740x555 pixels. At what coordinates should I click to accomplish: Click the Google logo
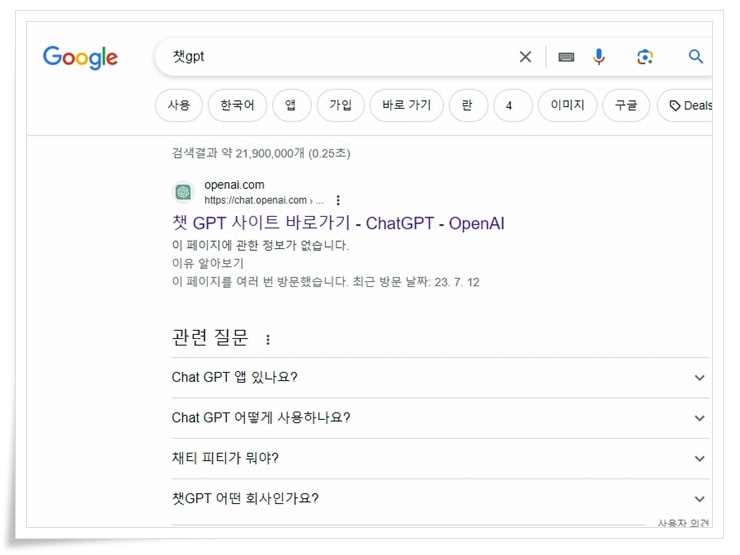pyautogui.click(x=80, y=58)
